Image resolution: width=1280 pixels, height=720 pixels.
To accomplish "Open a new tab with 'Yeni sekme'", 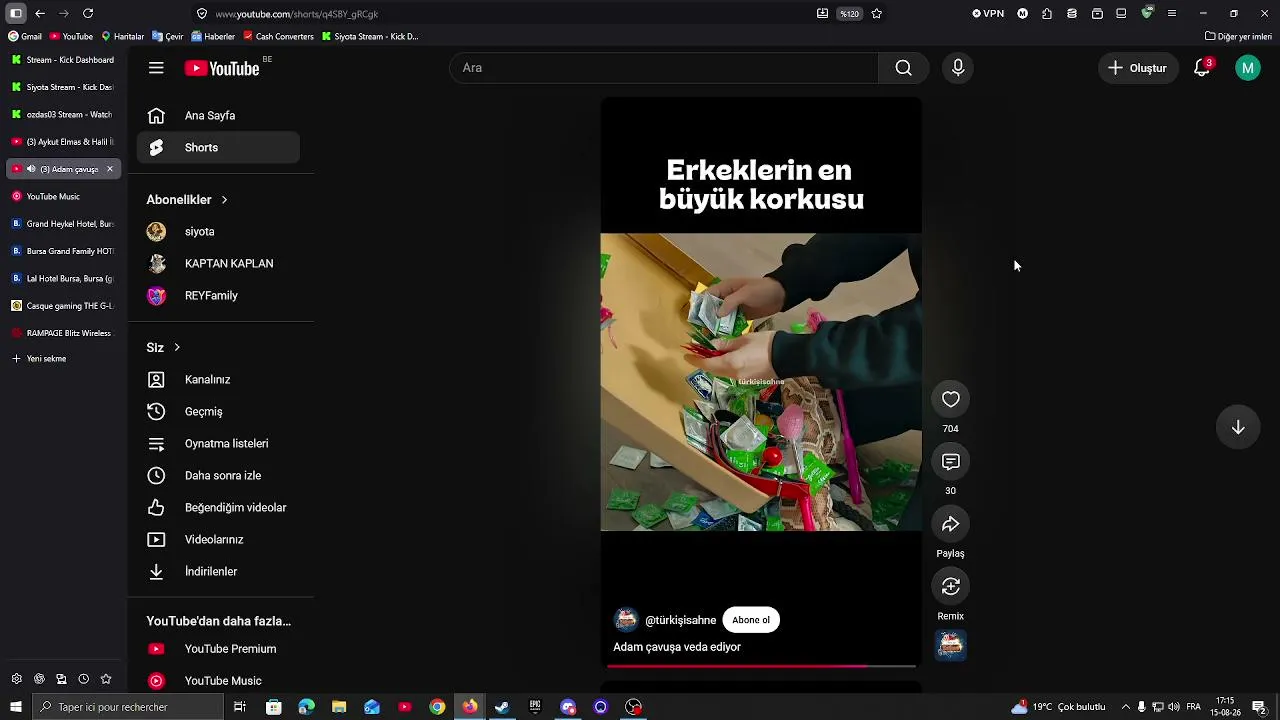I will tap(40, 359).
